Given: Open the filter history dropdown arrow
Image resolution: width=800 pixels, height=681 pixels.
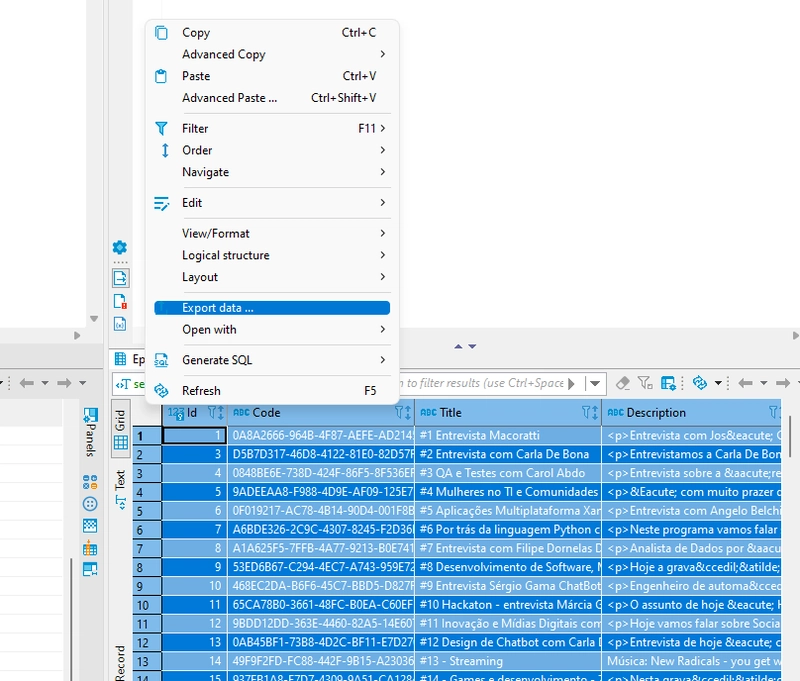Looking at the screenshot, I should tap(595, 383).
